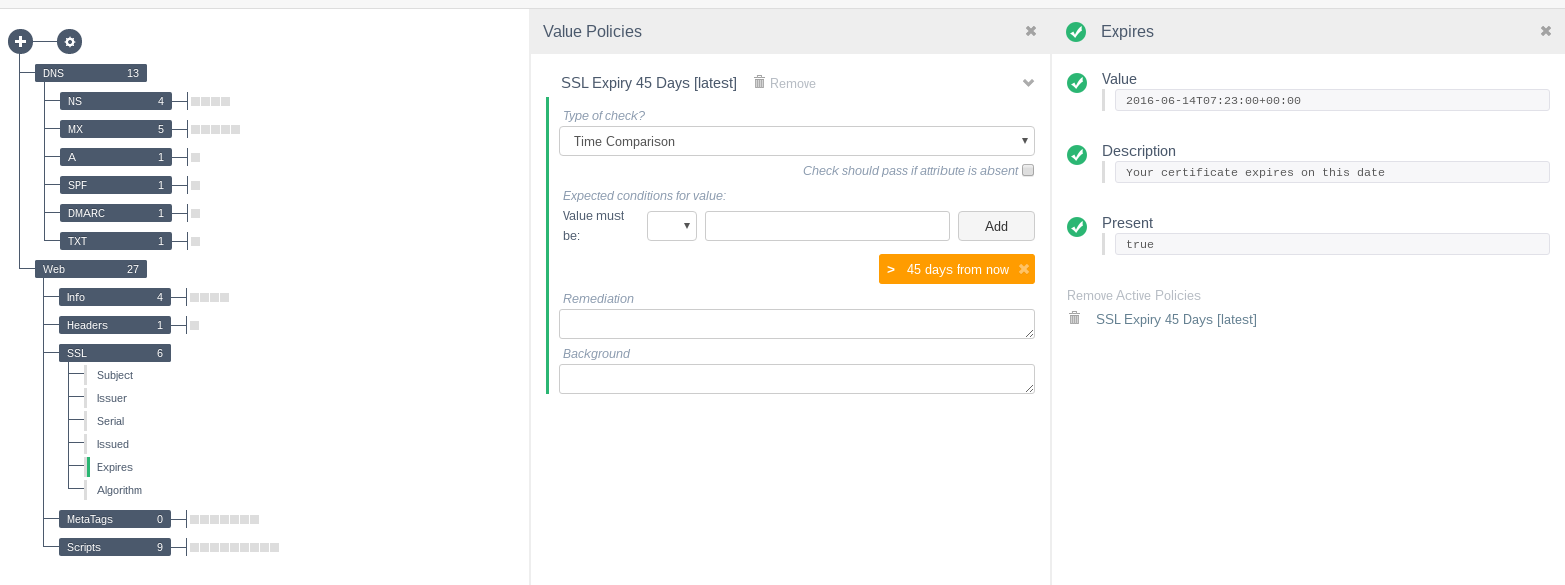The width and height of the screenshot is (1565, 585).
Task: Open the Value must be operator dropdown
Action: [x=672, y=226]
